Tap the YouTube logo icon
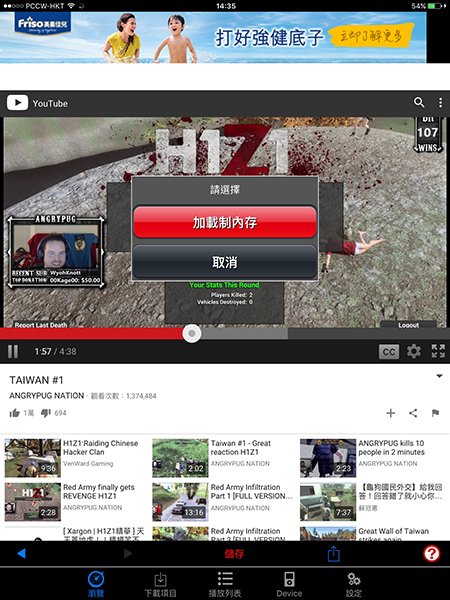Viewport: 450px width, 600px height. tap(17, 103)
